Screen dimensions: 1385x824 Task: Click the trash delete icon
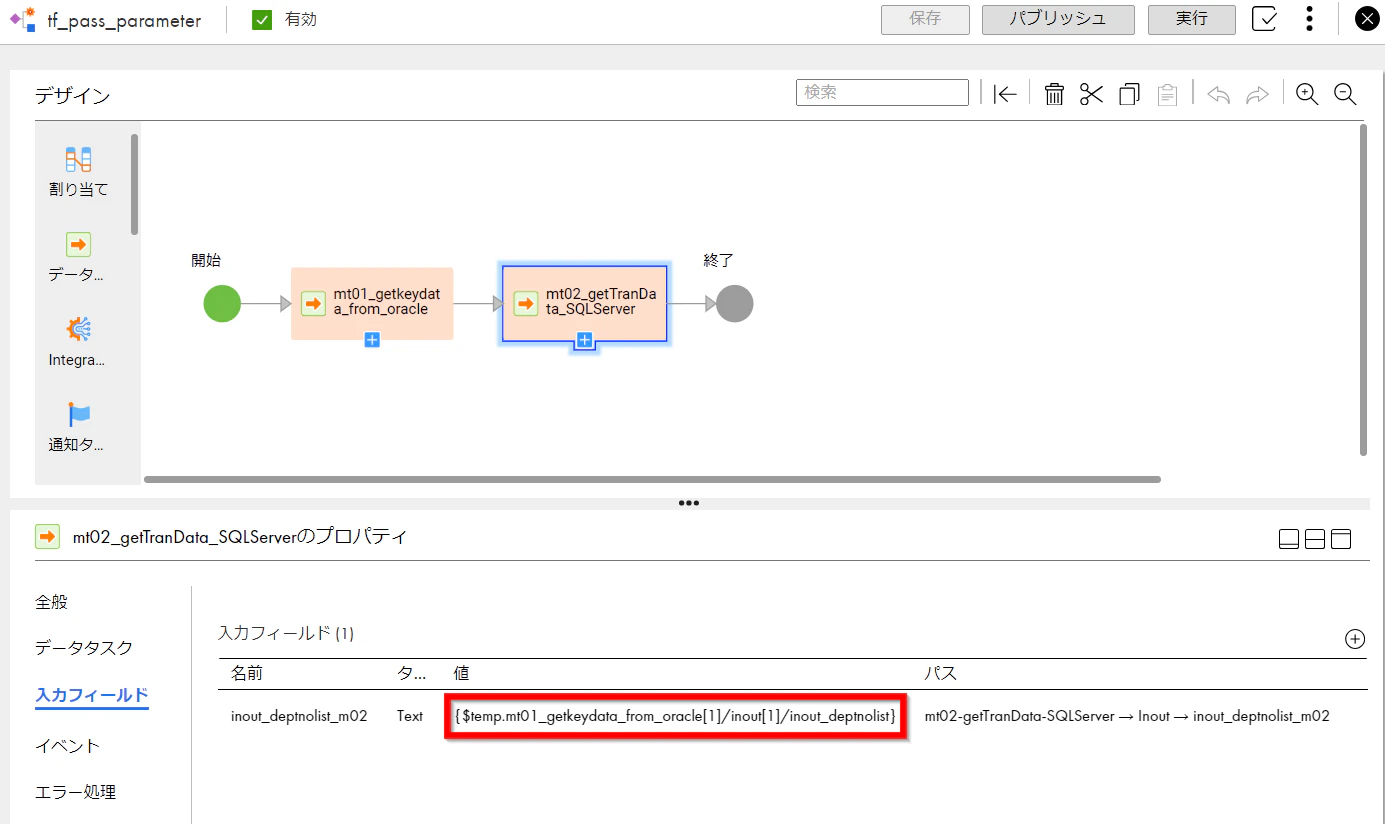pyautogui.click(x=1054, y=94)
